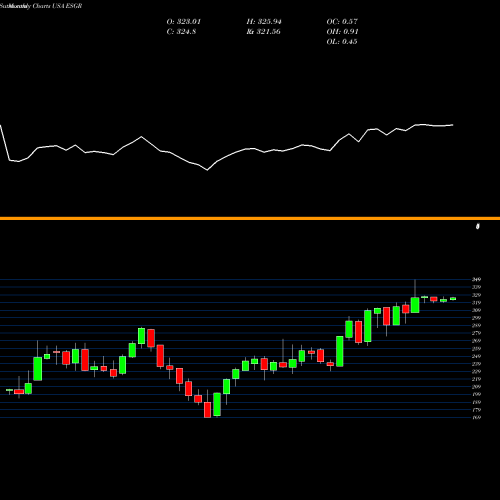The image size is (500, 500).
Task: Click the 219 price axis label
Action: pyautogui.click(x=477, y=379)
